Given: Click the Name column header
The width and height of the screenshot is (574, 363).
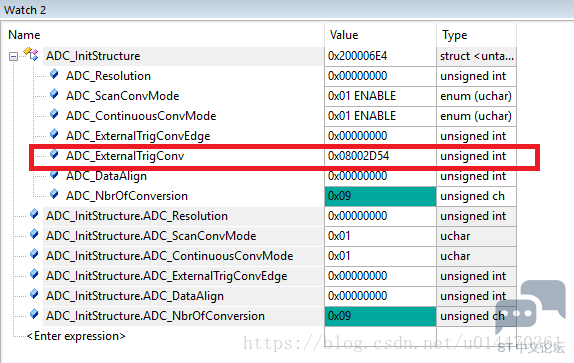Looking at the screenshot, I should pos(24,35).
